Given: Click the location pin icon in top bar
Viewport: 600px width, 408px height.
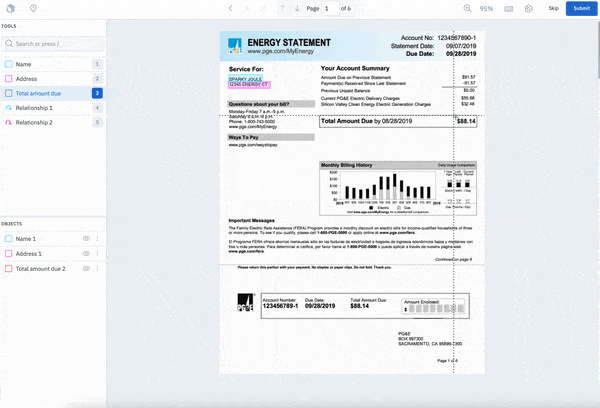Looking at the screenshot, I should (x=33, y=8).
